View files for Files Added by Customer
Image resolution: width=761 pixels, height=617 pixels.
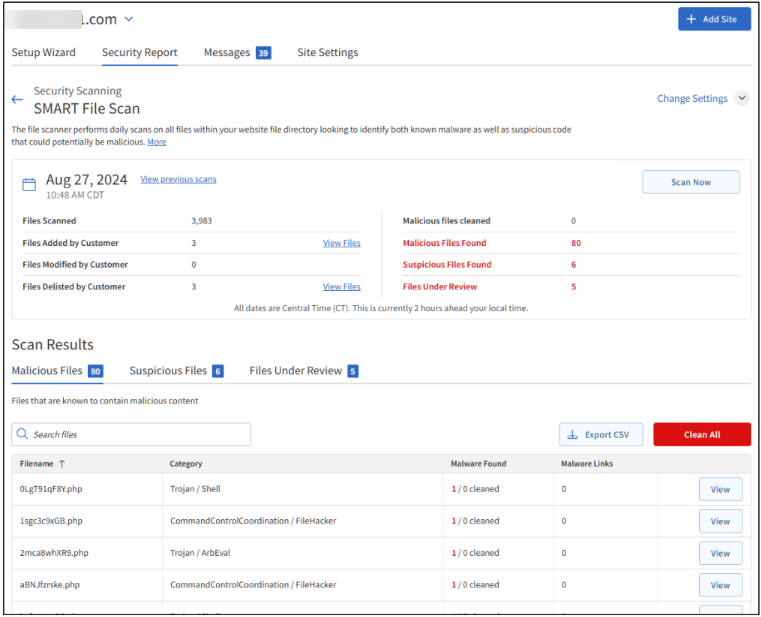[x=341, y=243]
